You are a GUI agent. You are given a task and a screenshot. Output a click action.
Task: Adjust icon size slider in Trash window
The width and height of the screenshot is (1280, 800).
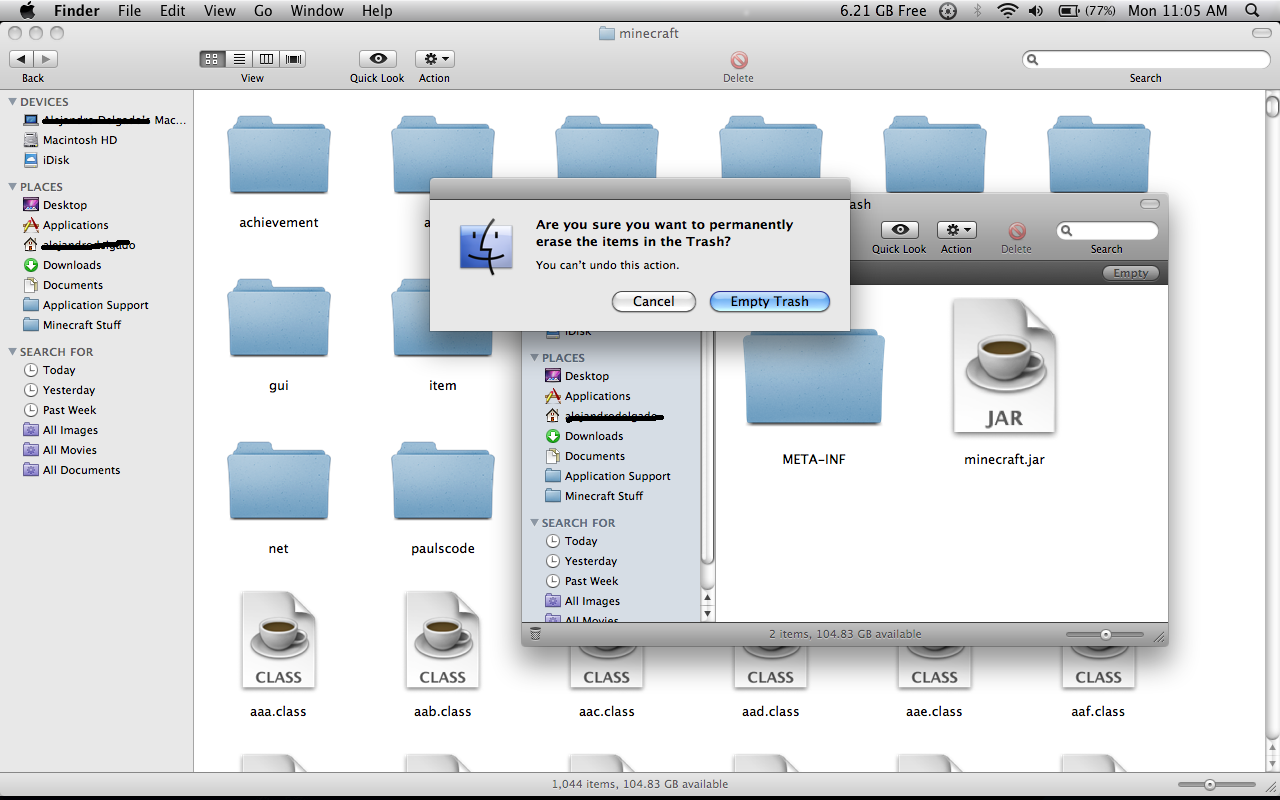[1105, 634]
